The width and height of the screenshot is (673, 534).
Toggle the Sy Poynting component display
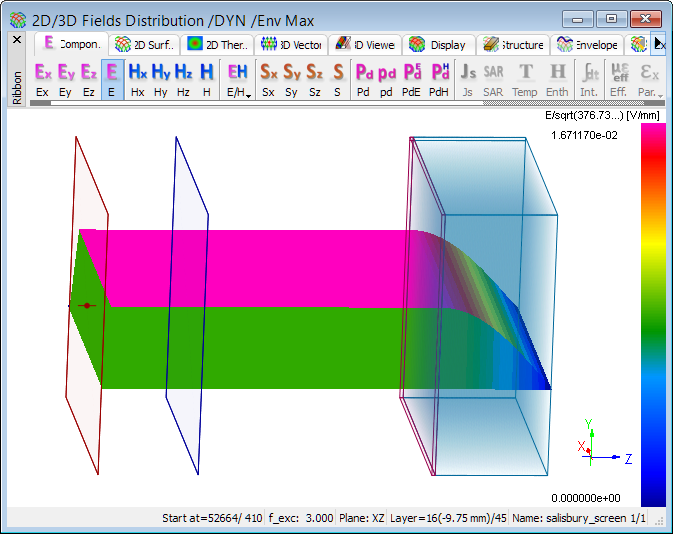[x=291, y=79]
